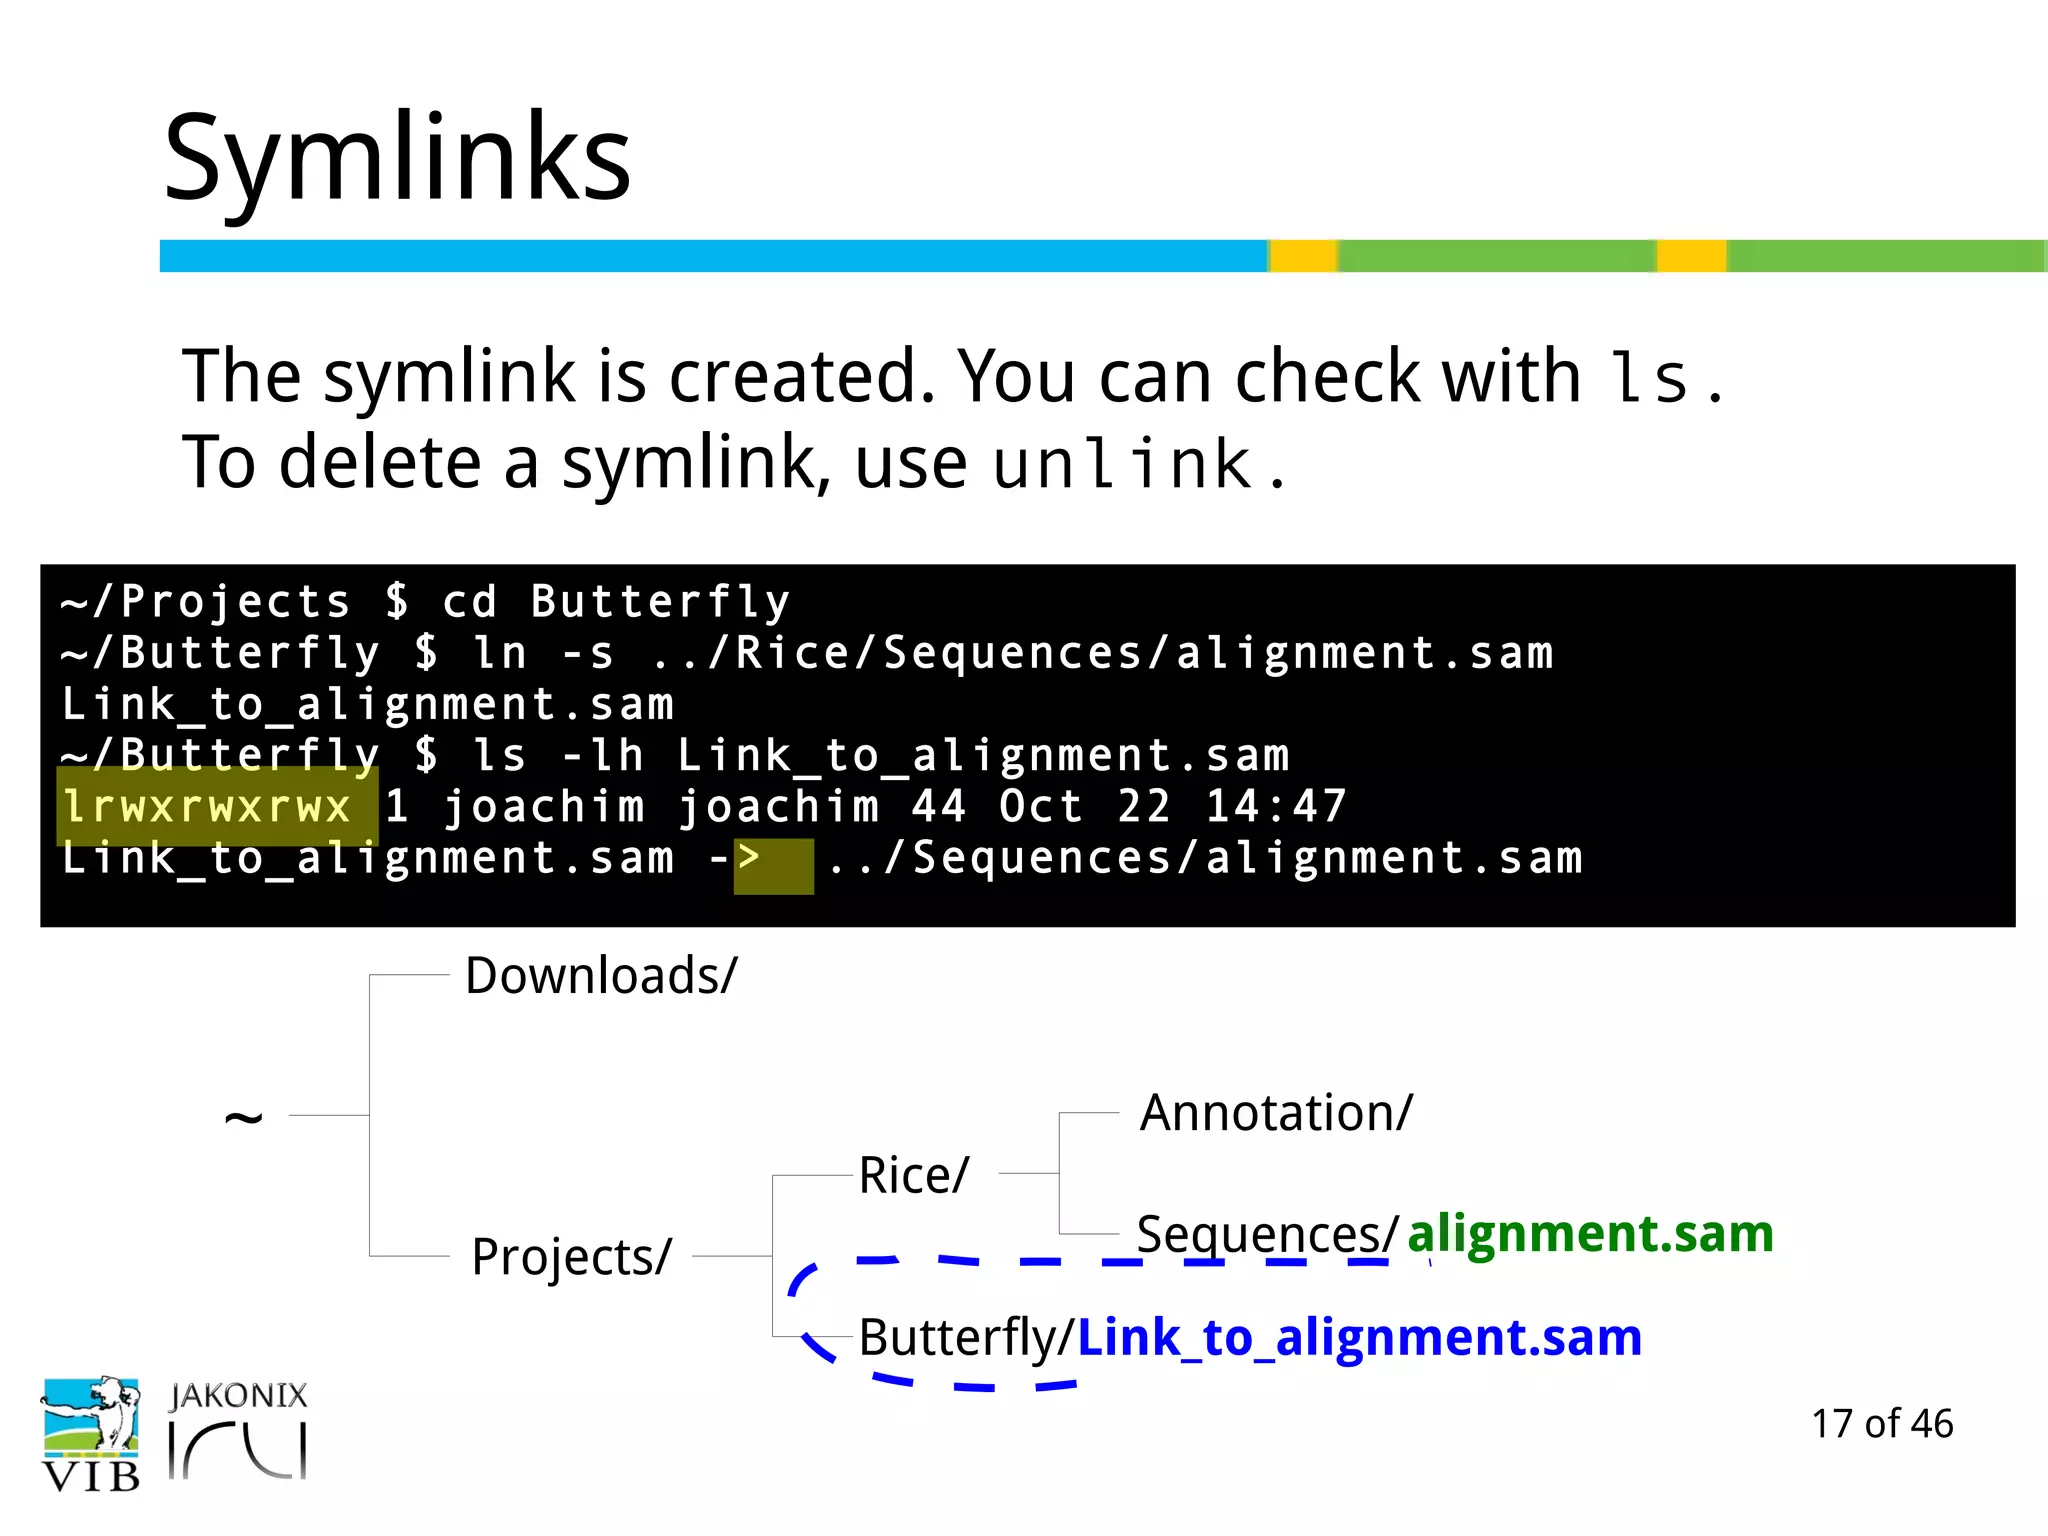Click the line 'To delete a symlink, use unlink.'
The width and height of the screenshot is (2048, 1536).
click(x=733, y=462)
